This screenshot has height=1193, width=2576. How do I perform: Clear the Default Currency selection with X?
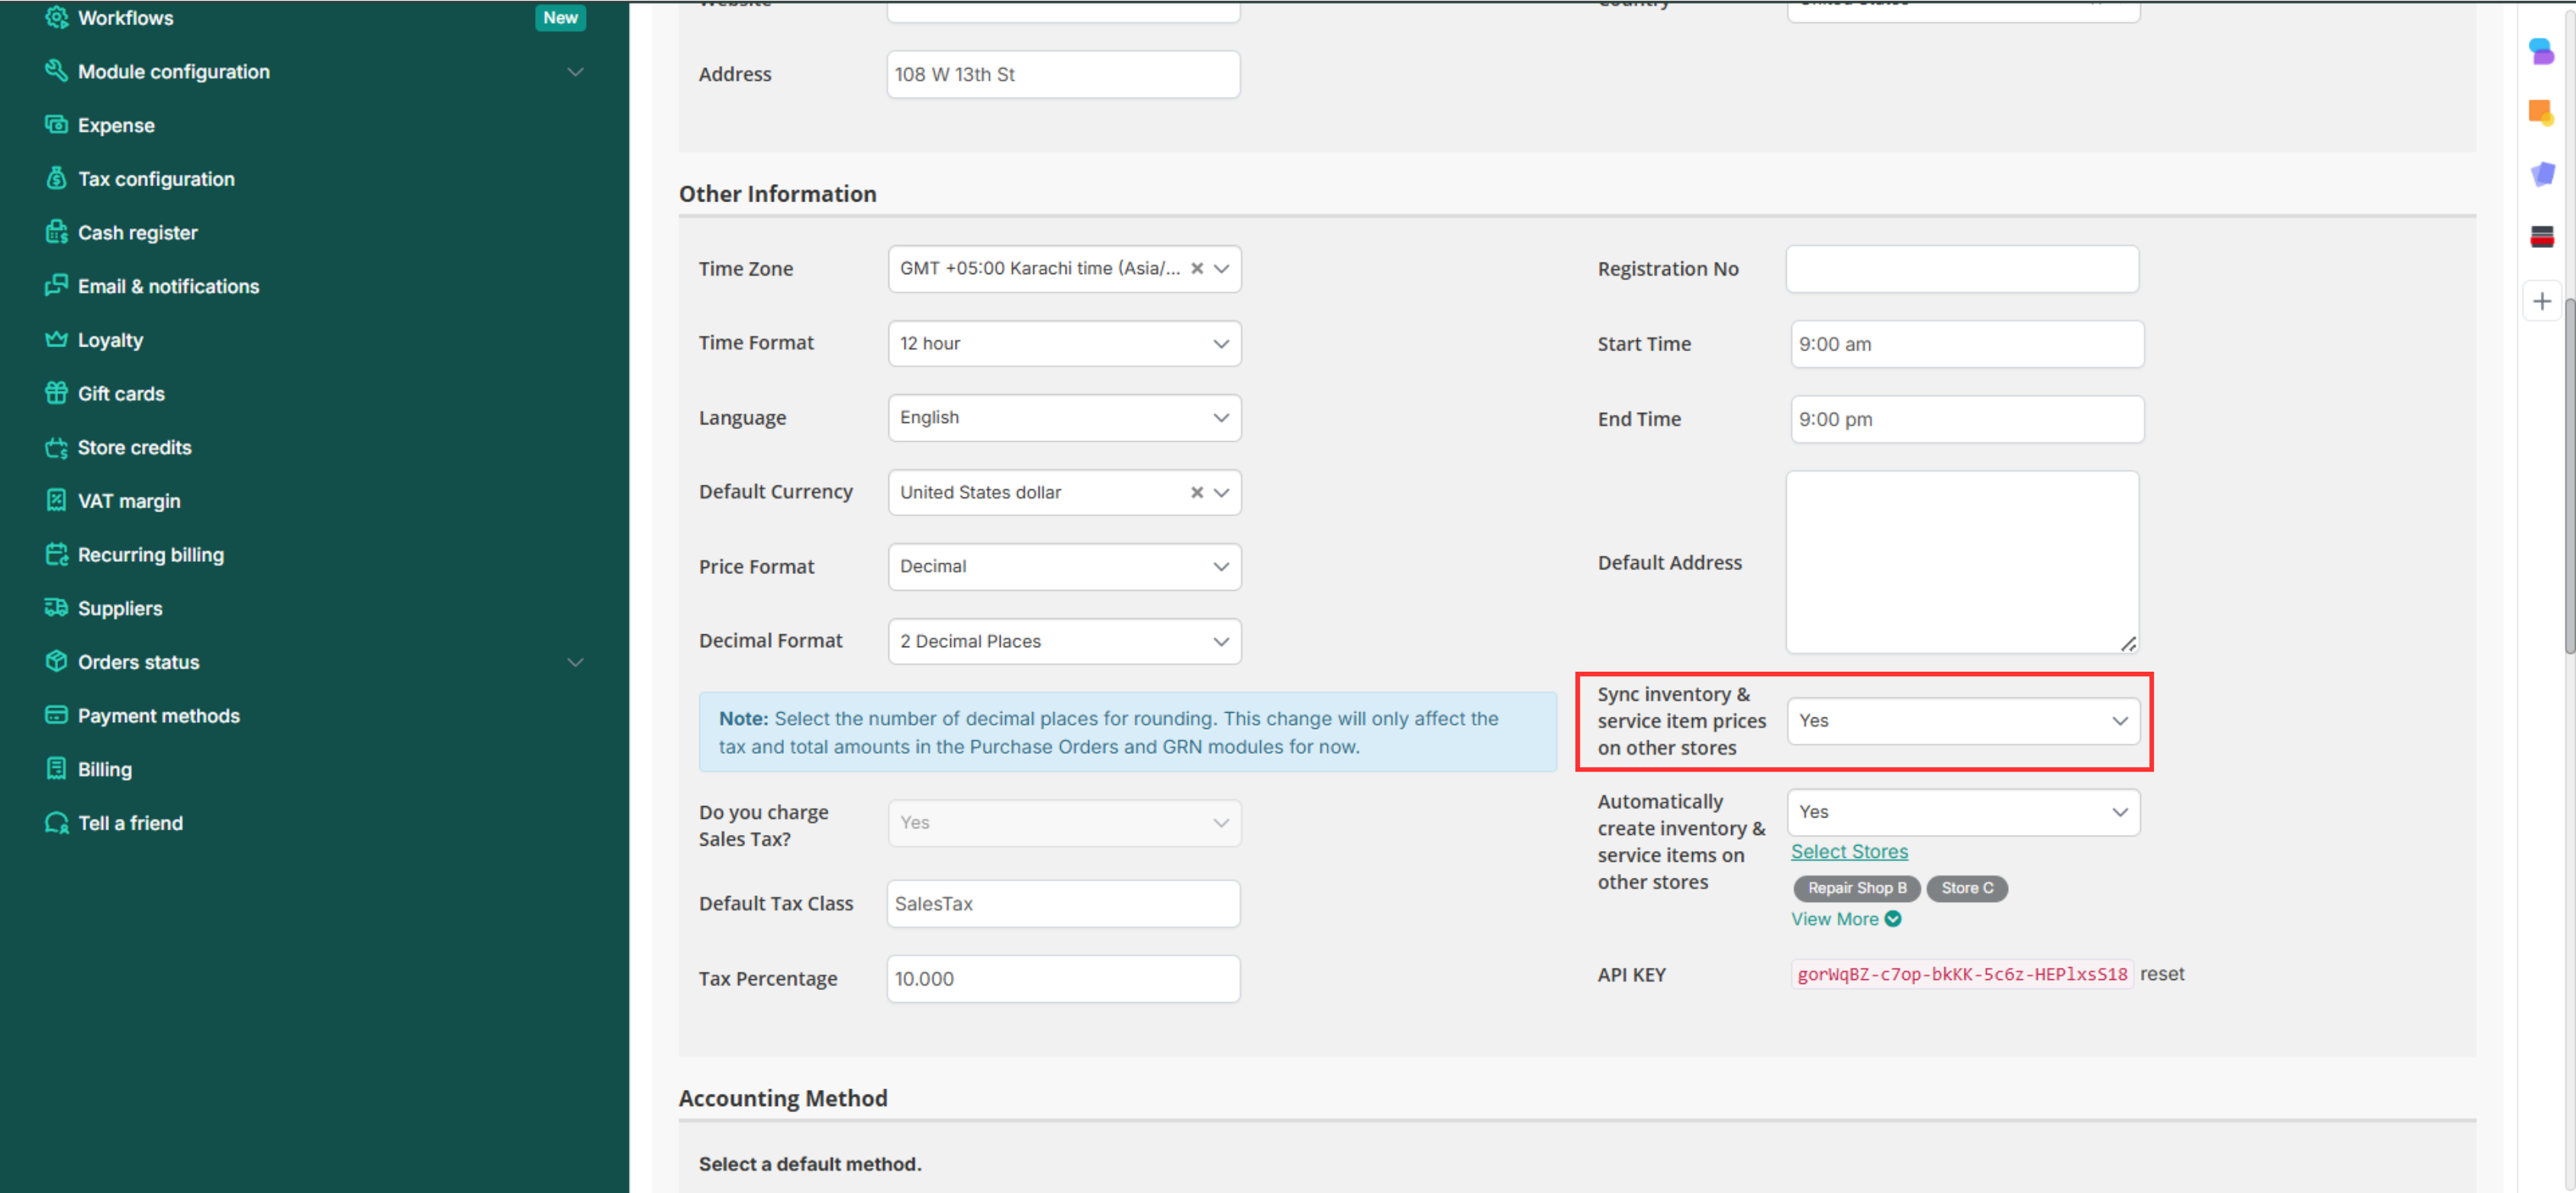pos(1196,492)
